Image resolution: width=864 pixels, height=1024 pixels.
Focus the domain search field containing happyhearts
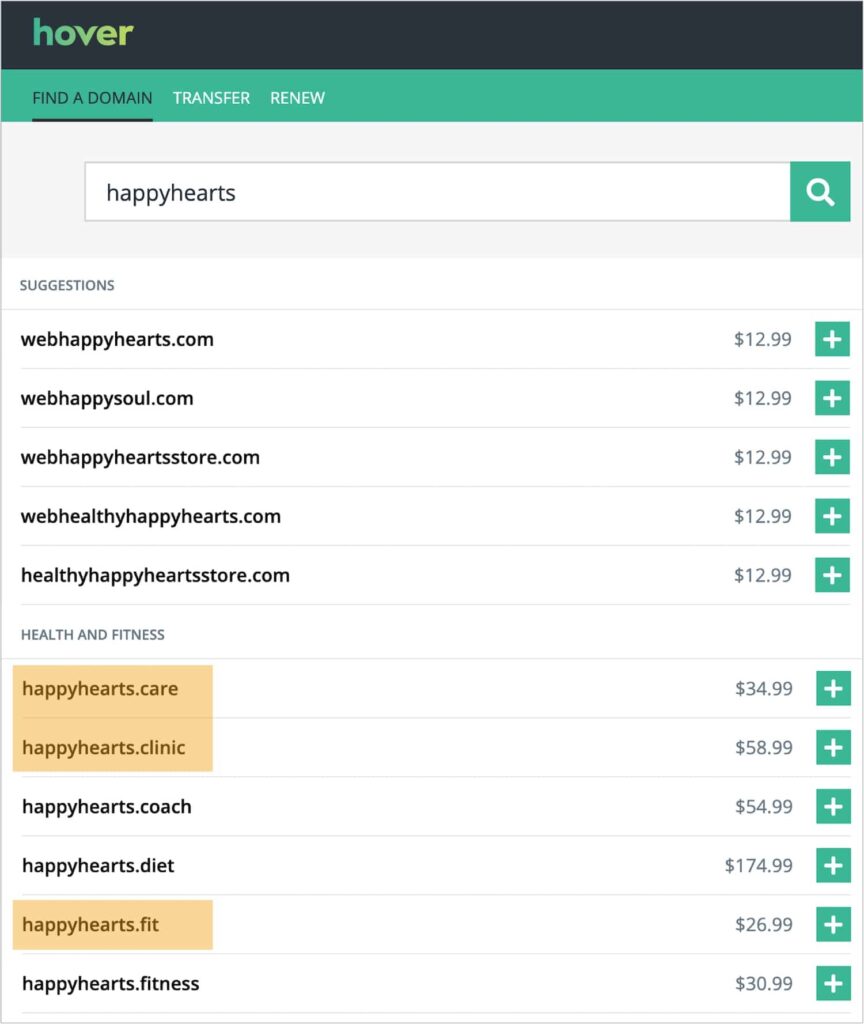click(x=438, y=192)
